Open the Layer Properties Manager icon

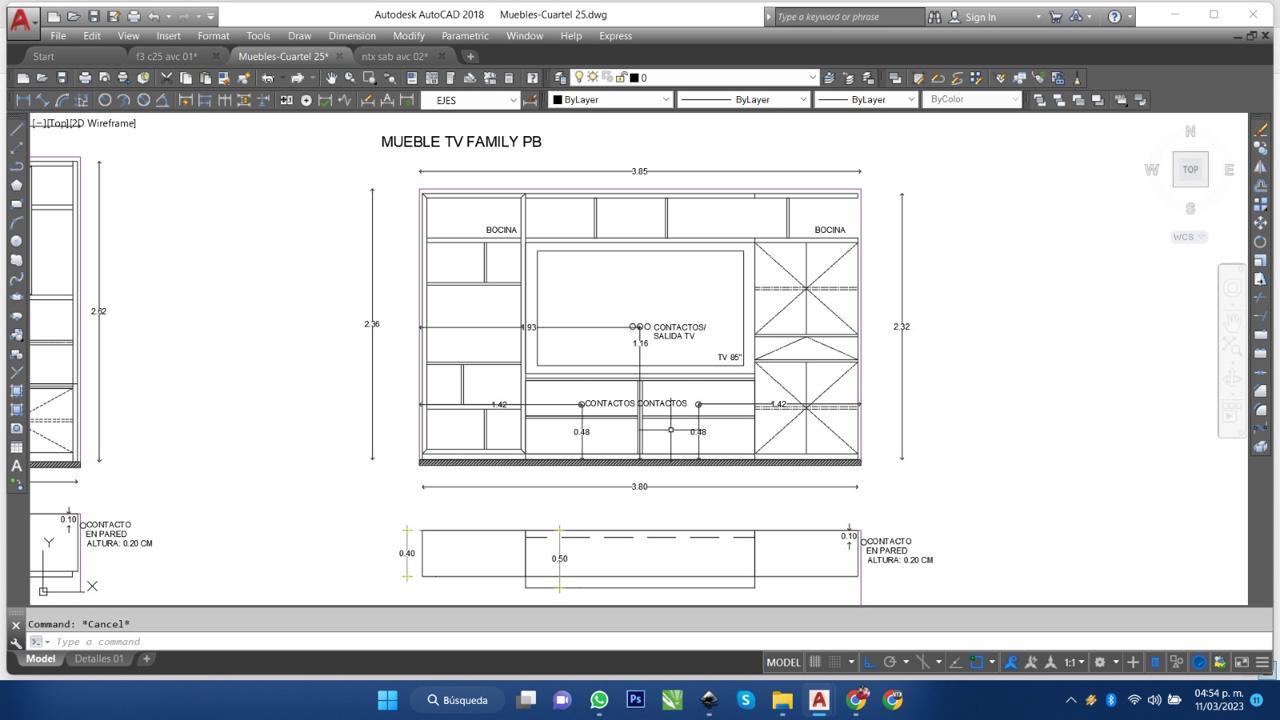(x=561, y=78)
